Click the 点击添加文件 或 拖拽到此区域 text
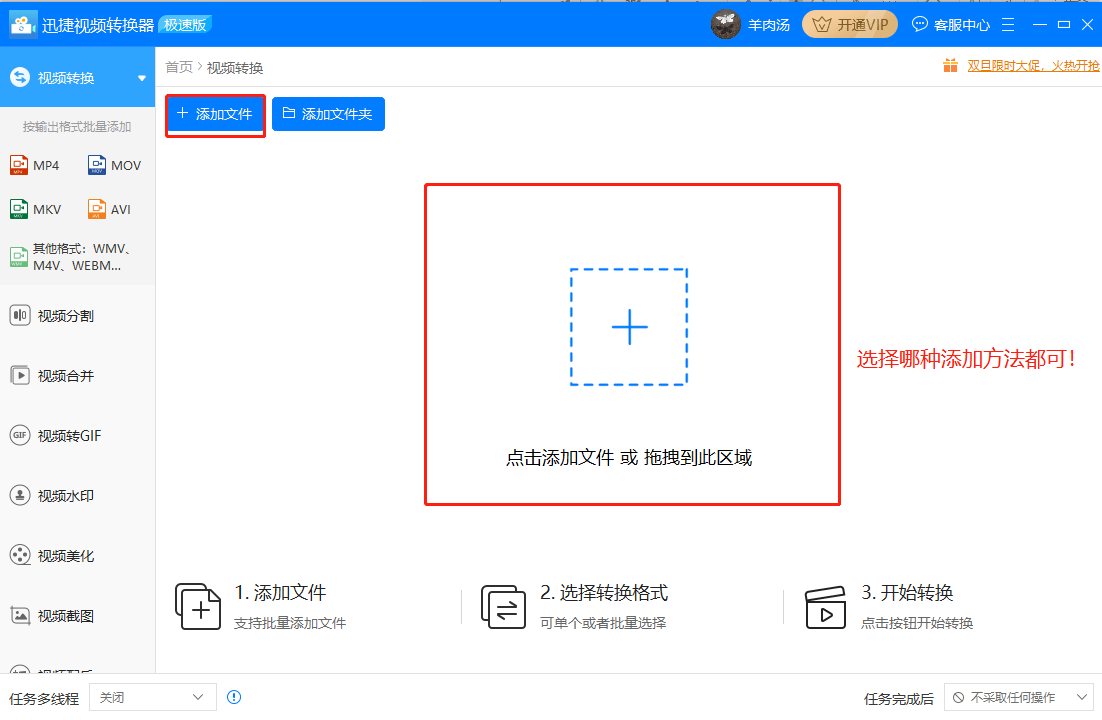This screenshot has width=1102, height=720. 629,458
